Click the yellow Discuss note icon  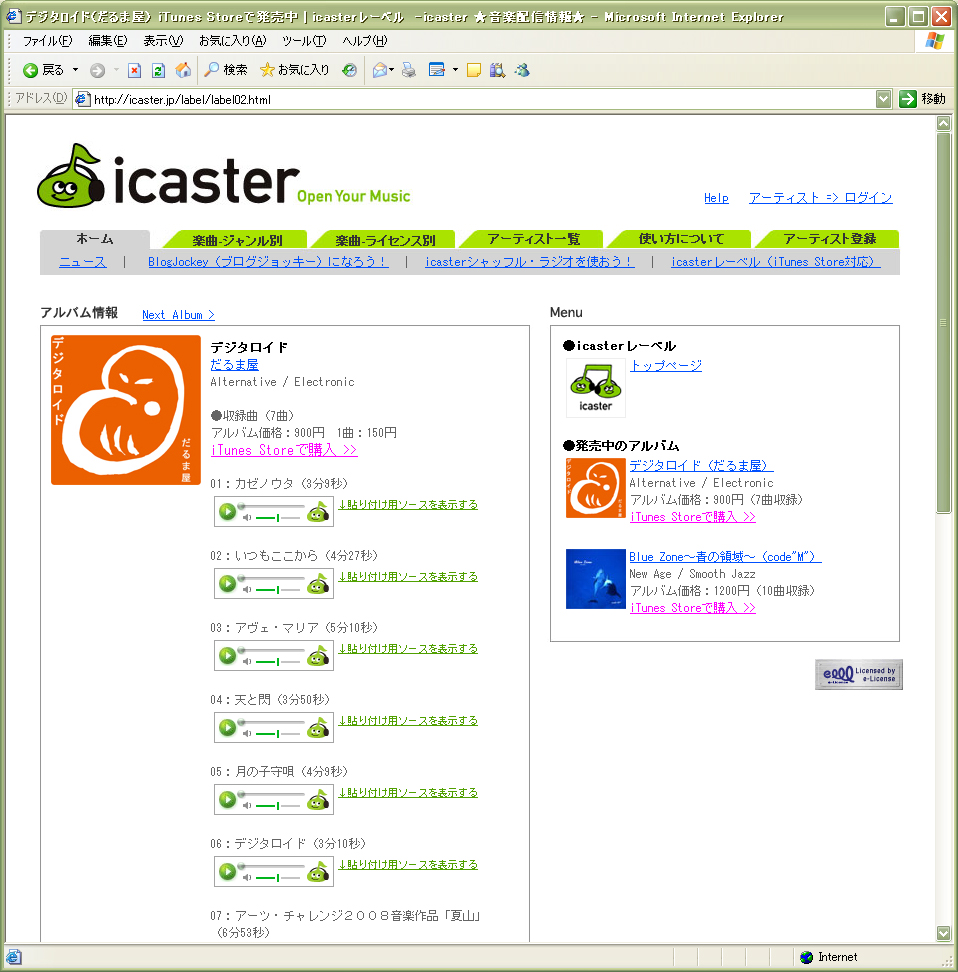[x=474, y=71]
